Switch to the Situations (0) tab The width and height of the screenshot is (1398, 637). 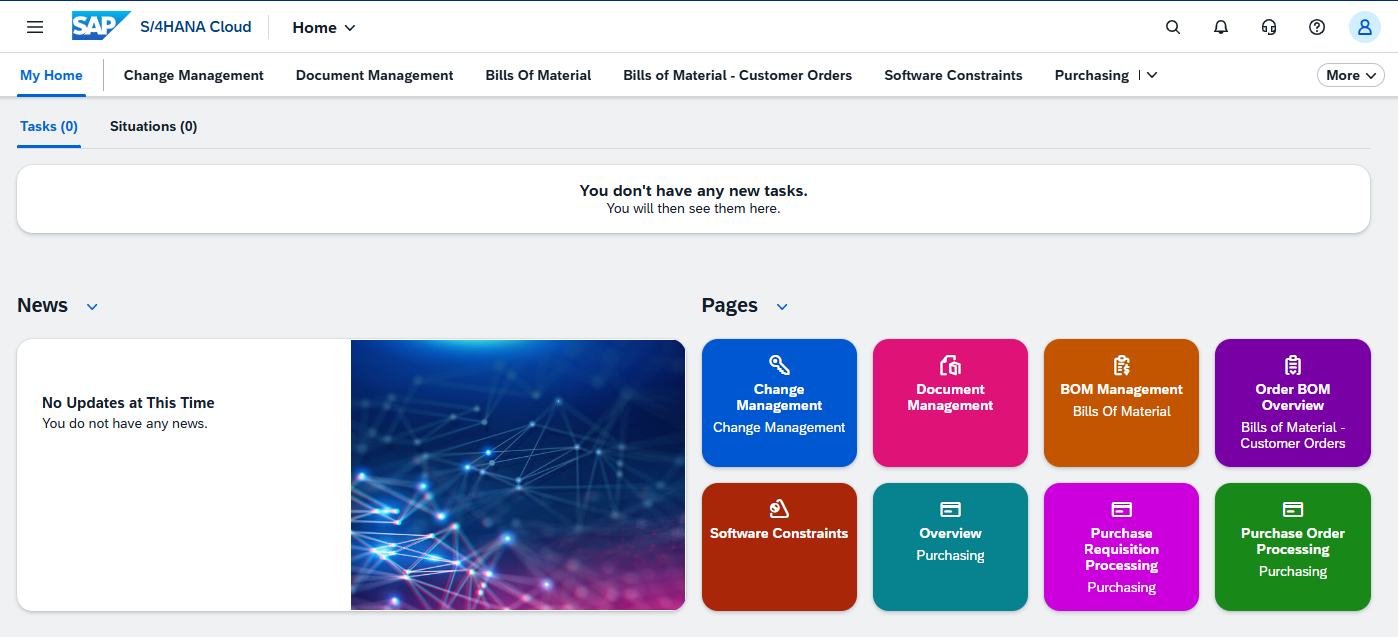click(x=153, y=127)
